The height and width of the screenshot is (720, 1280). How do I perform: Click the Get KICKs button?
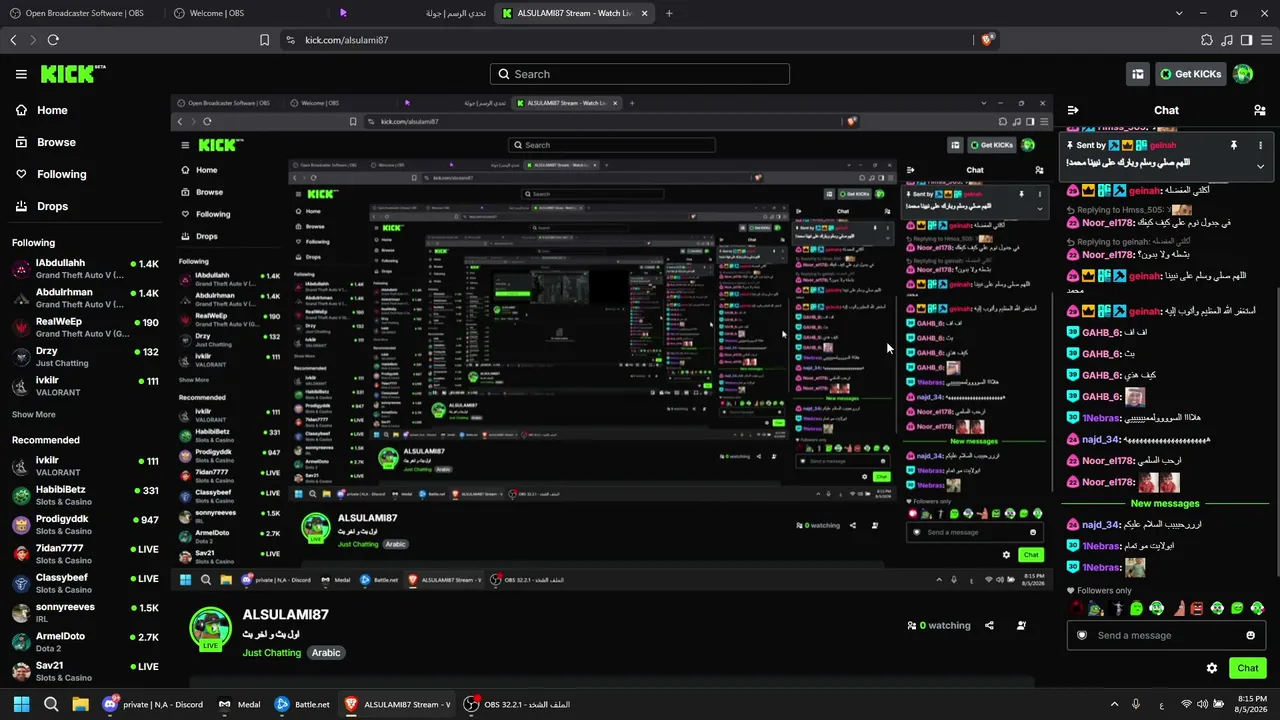point(1190,74)
